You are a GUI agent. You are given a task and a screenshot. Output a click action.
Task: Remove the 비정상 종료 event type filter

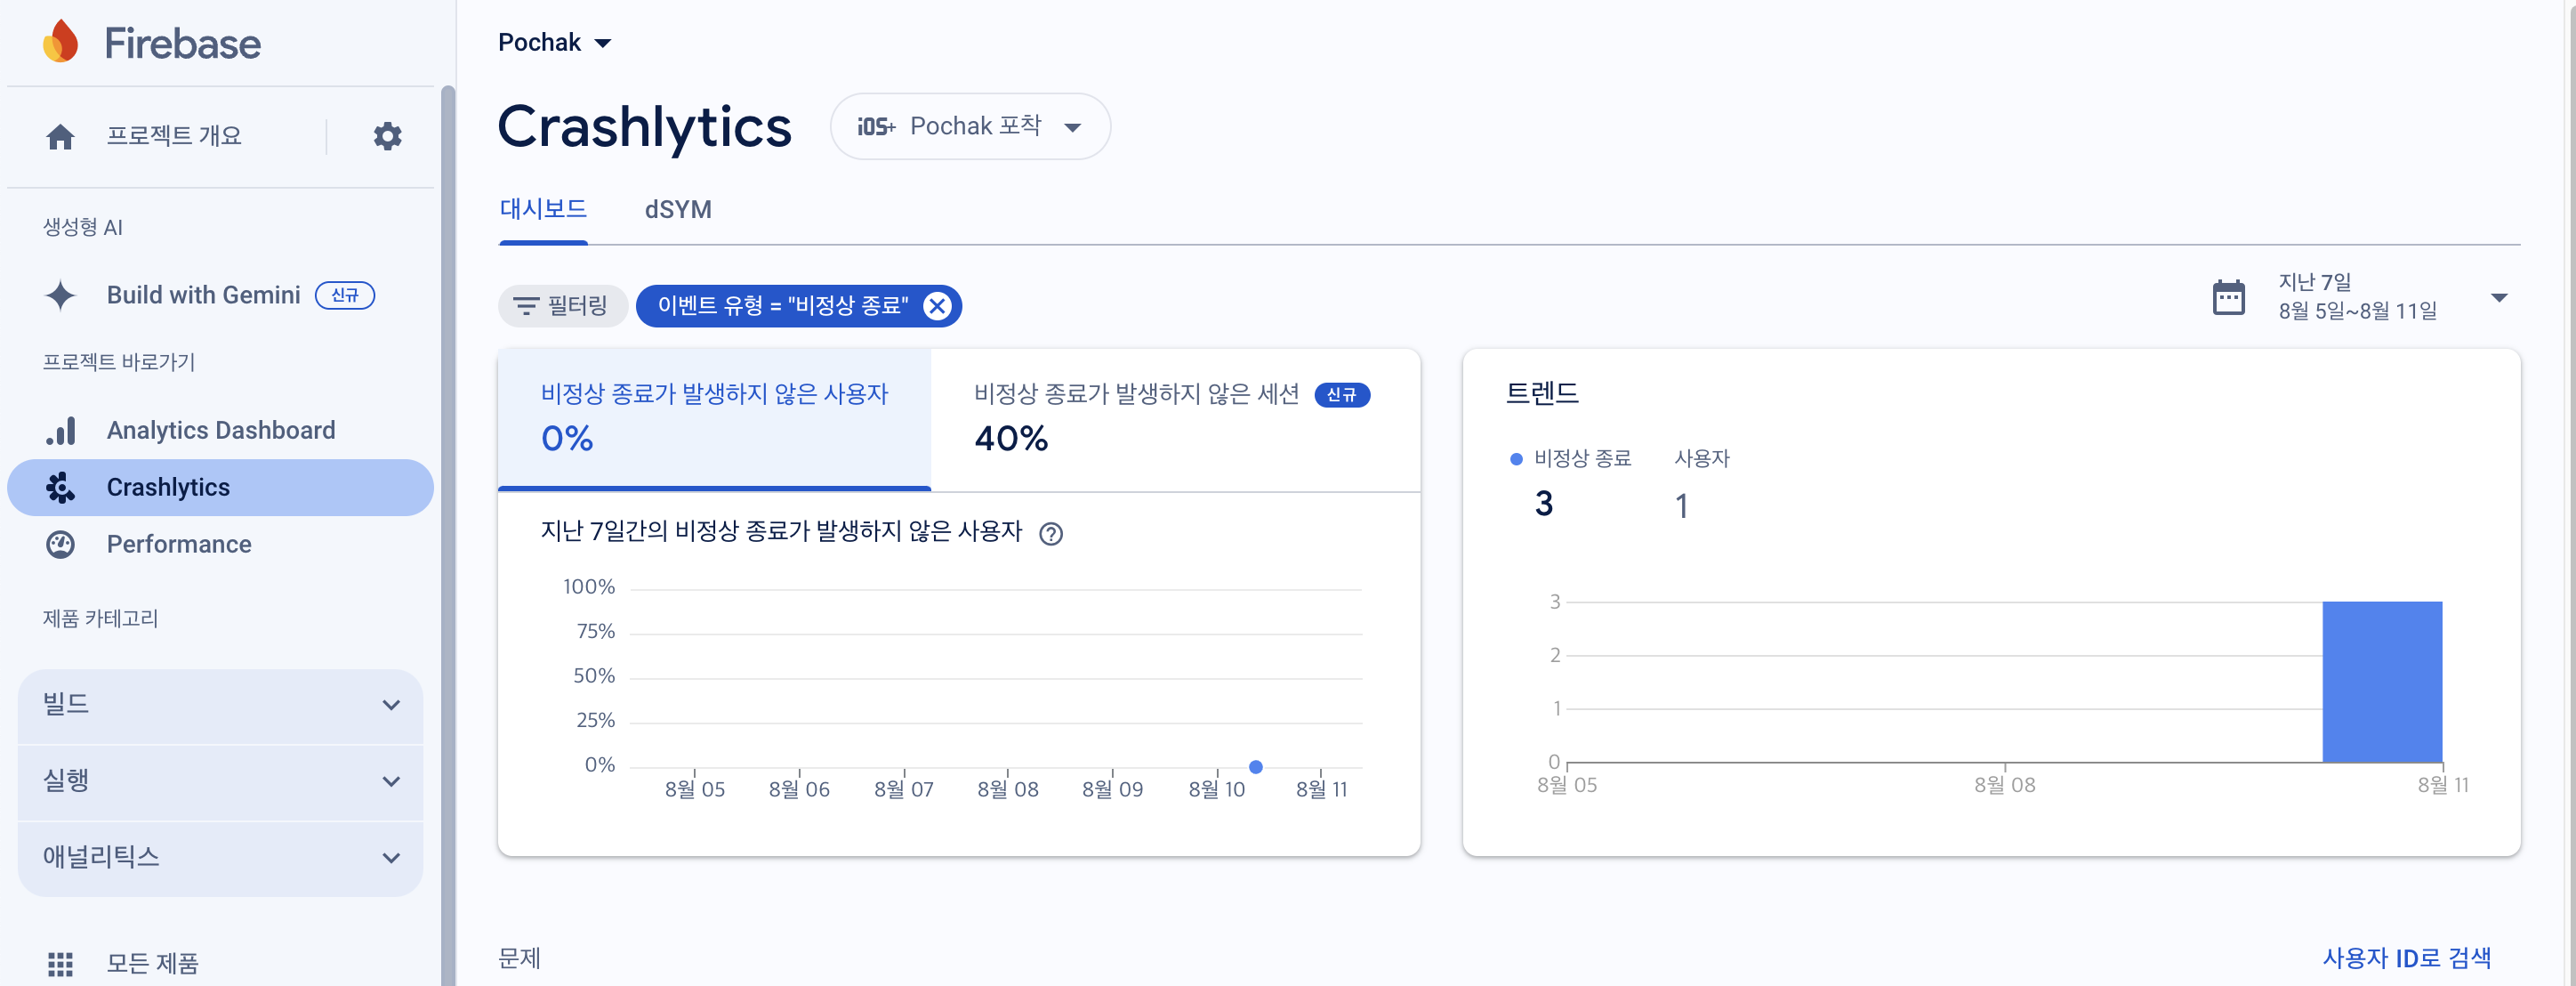[x=936, y=306]
